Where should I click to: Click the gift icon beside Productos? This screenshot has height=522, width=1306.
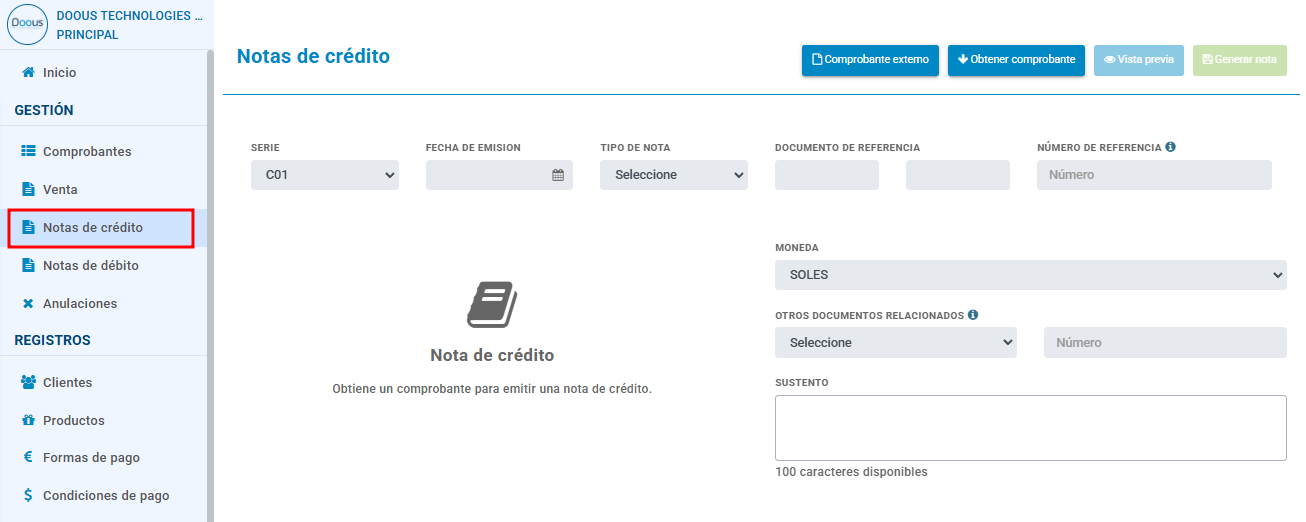click(x=28, y=420)
